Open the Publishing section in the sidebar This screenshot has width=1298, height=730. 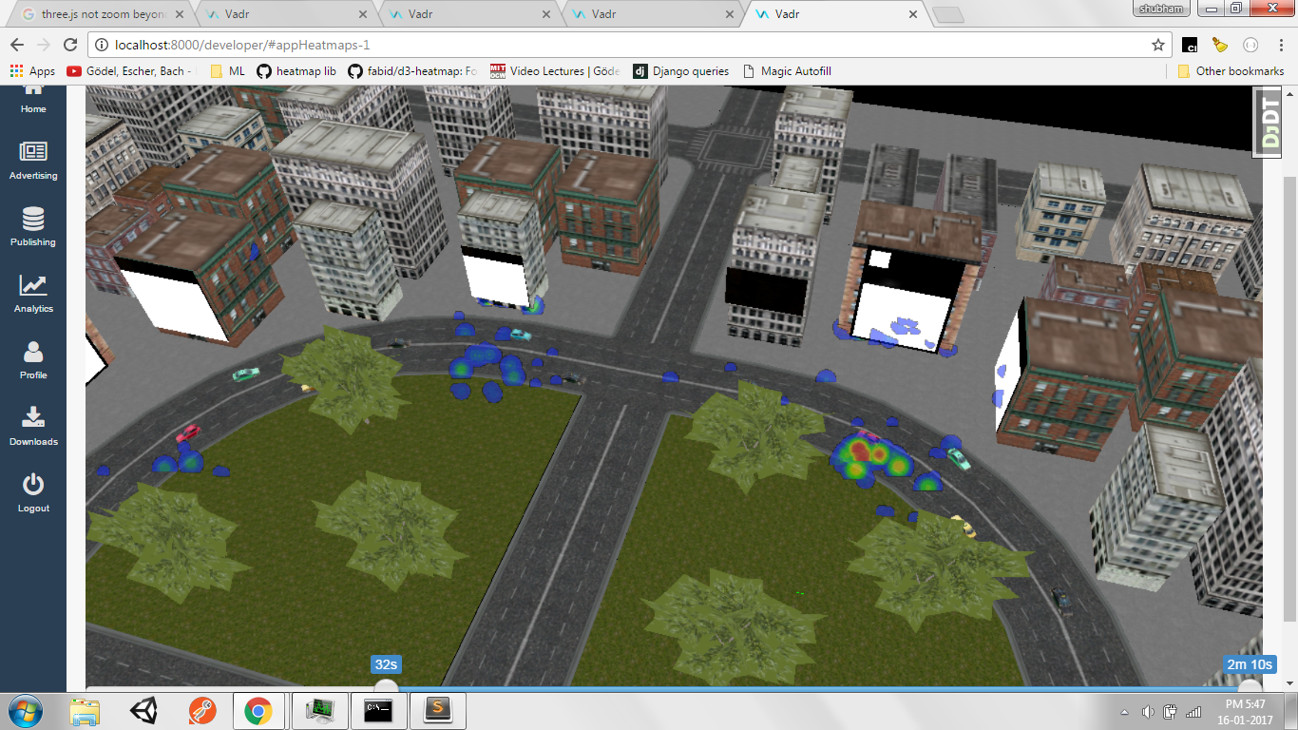(33, 228)
